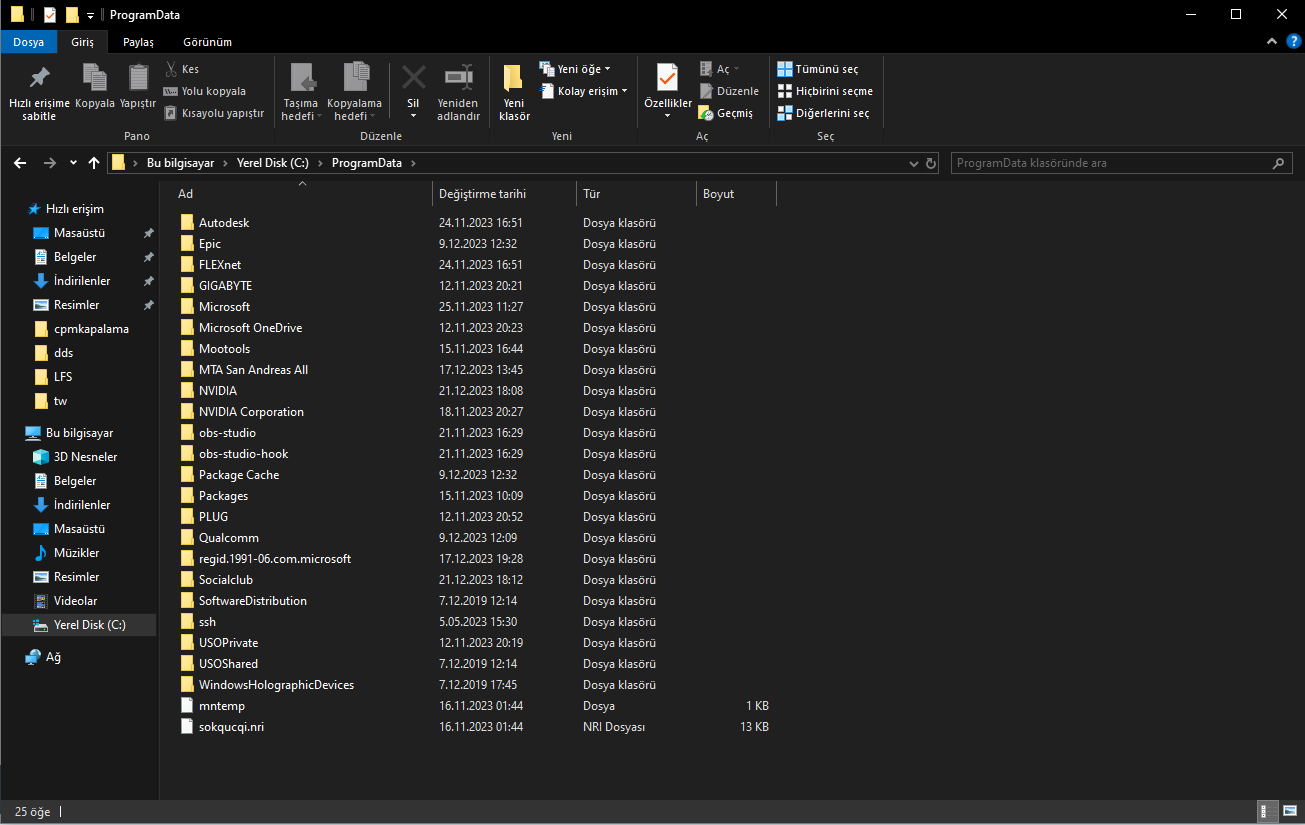
Task: Open Taşıma hedefi move-to dropdown
Action: point(300,92)
